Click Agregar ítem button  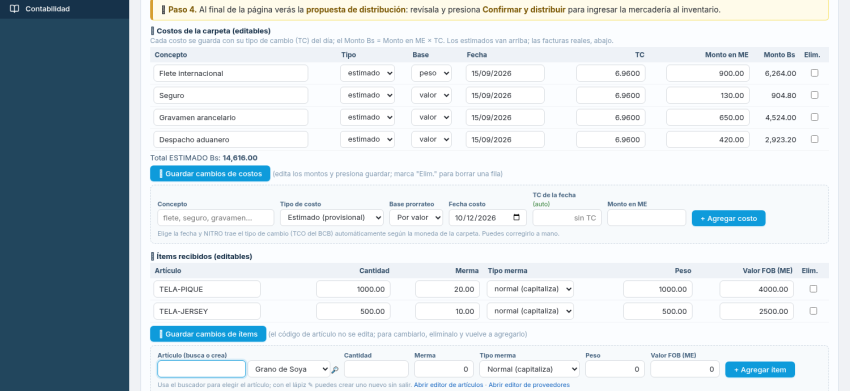coord(760,369)
